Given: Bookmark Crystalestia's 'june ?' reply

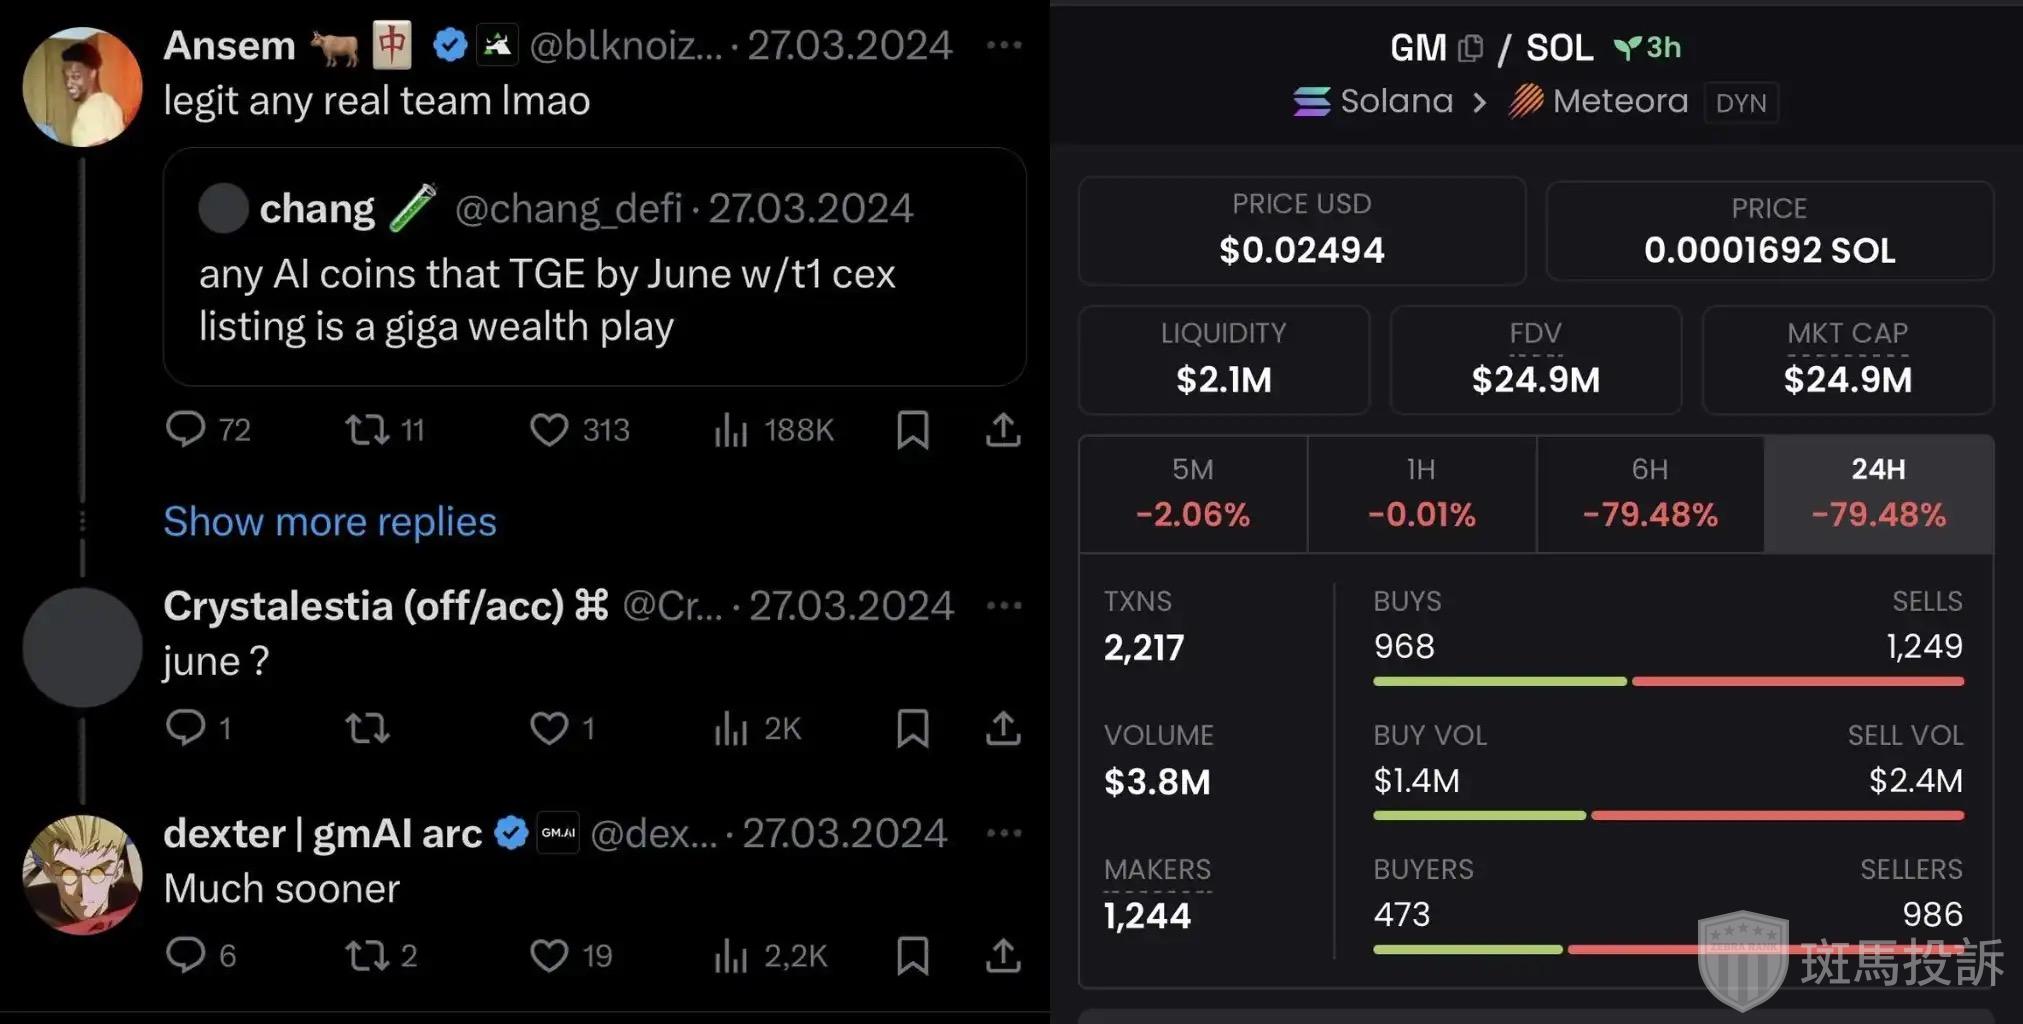Looking at the screenshot, I should pos(912,728).
